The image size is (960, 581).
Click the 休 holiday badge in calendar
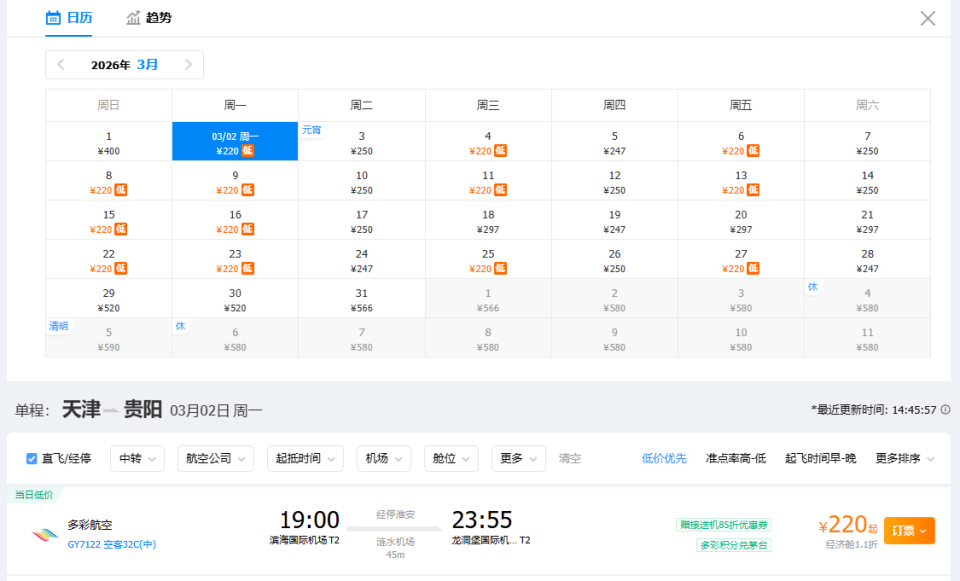click(813, 287)
